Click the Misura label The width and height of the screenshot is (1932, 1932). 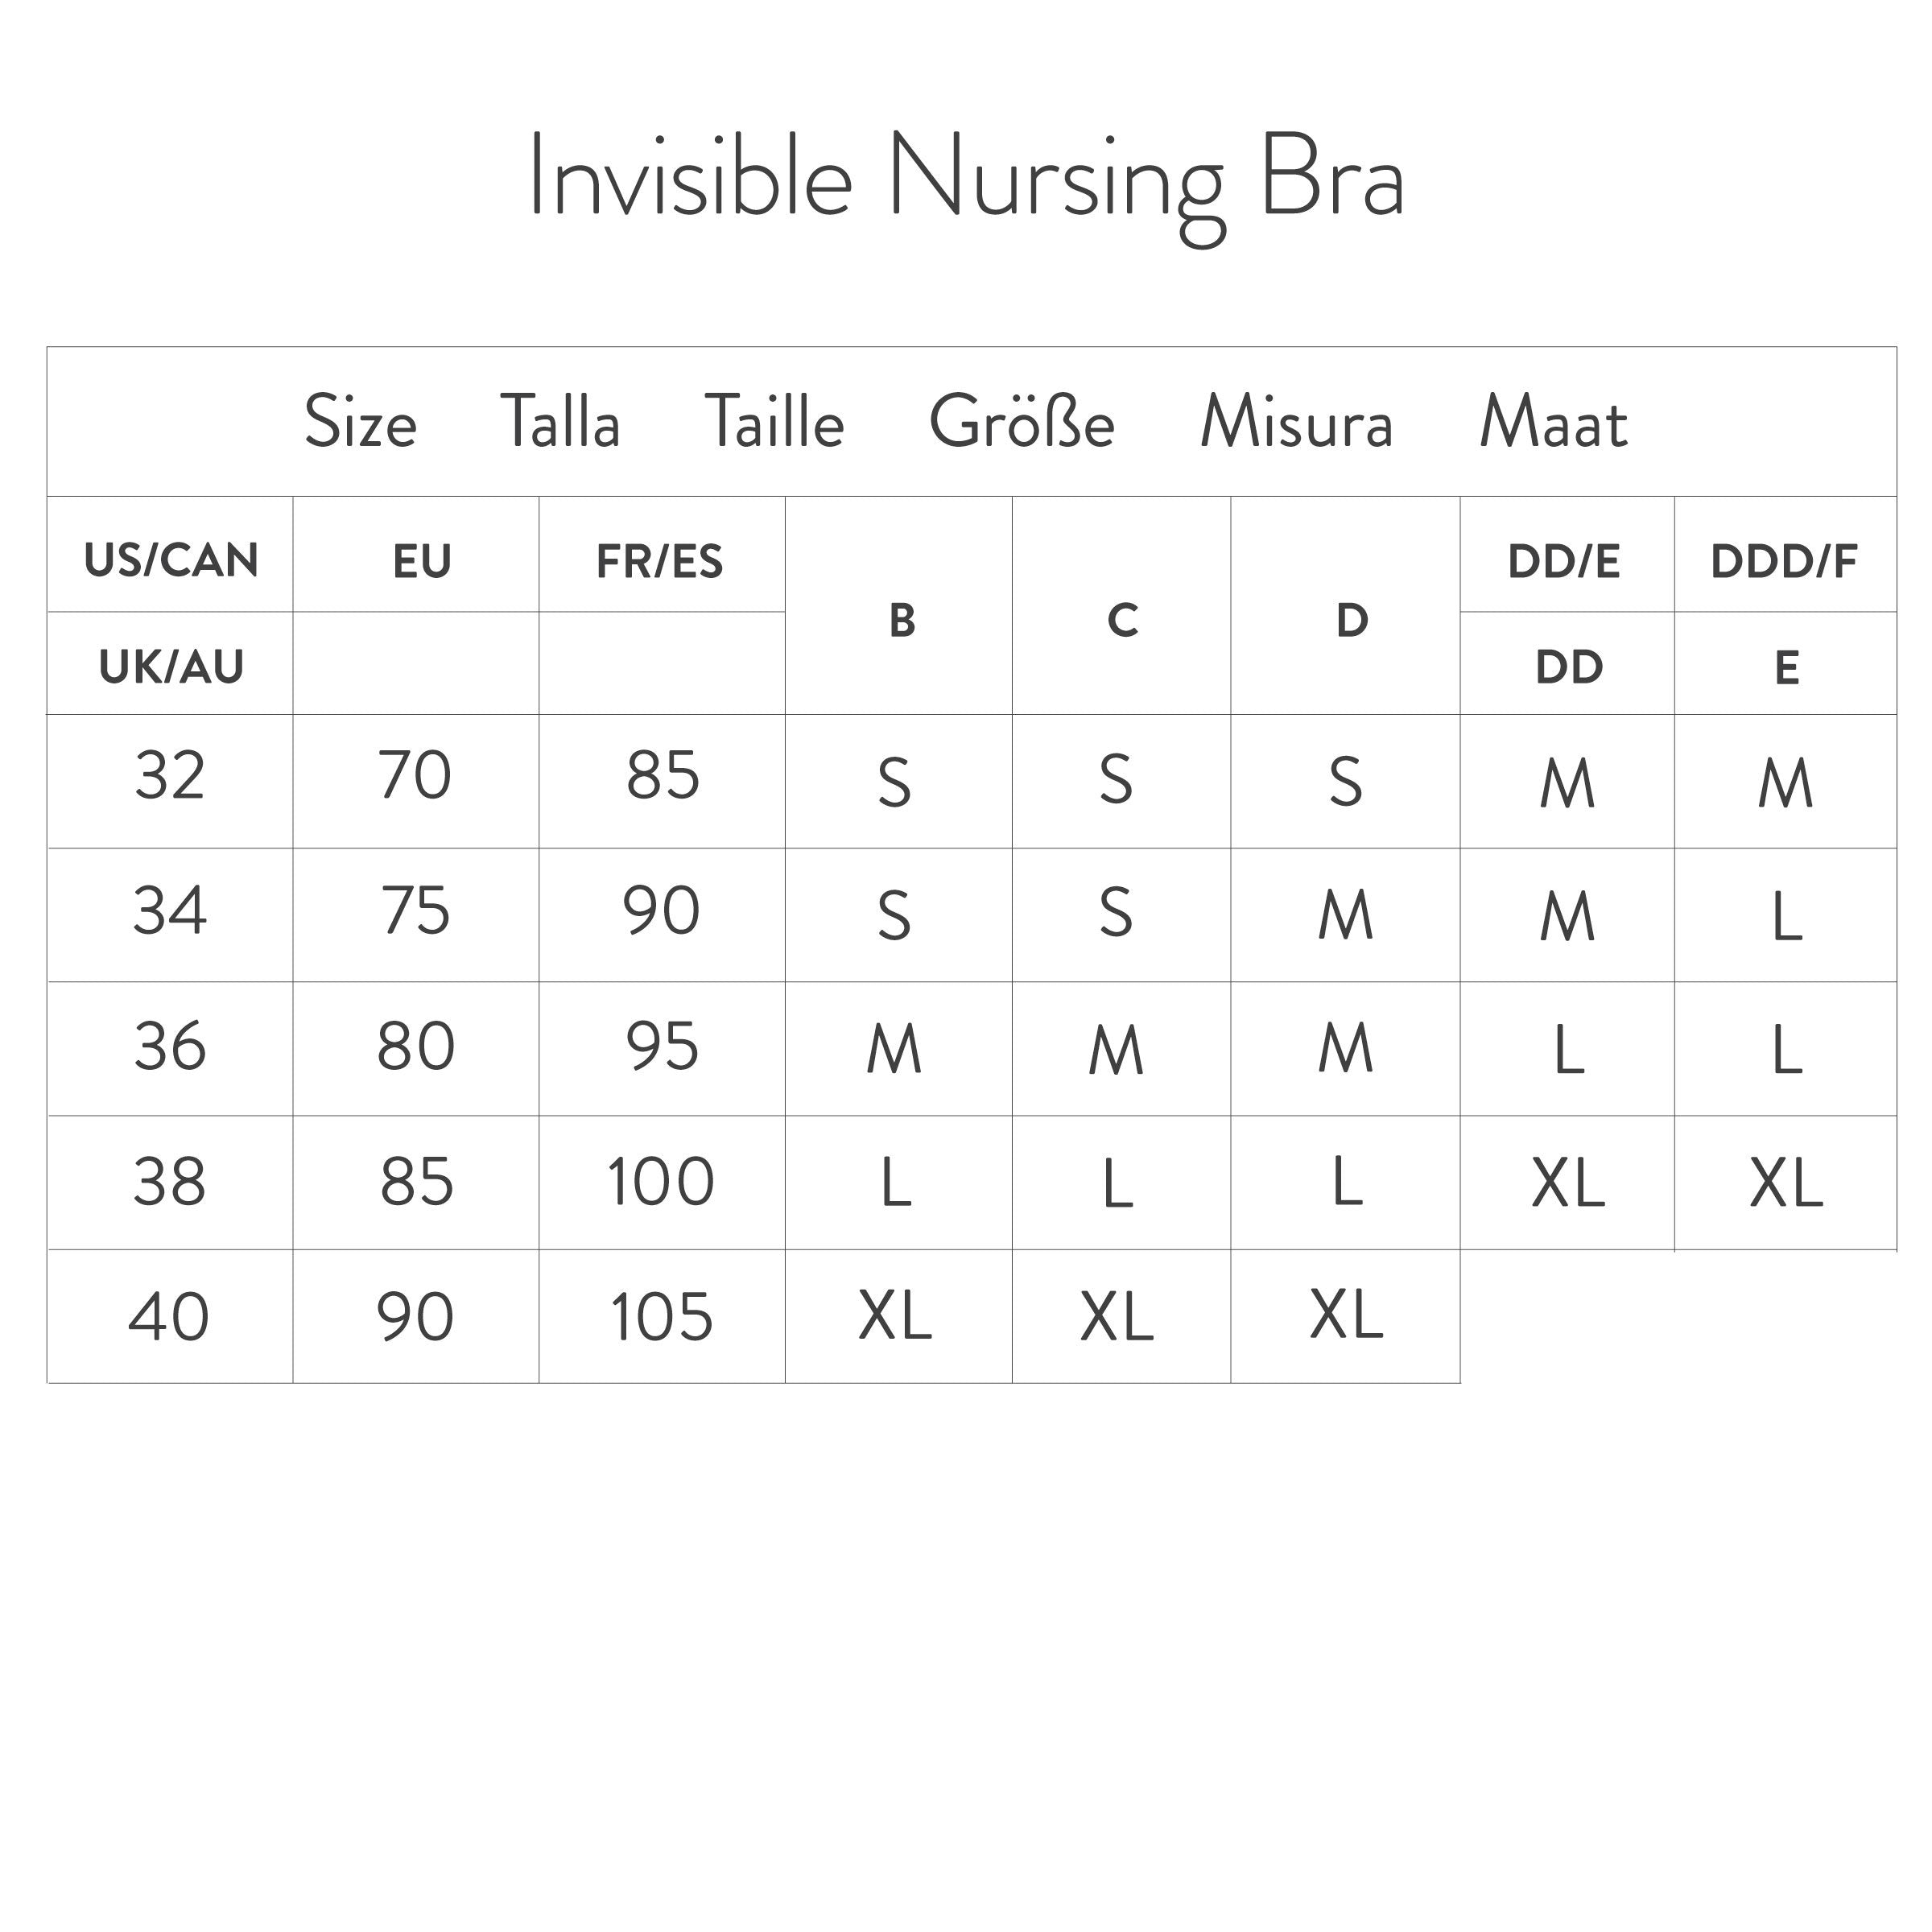1296,422
